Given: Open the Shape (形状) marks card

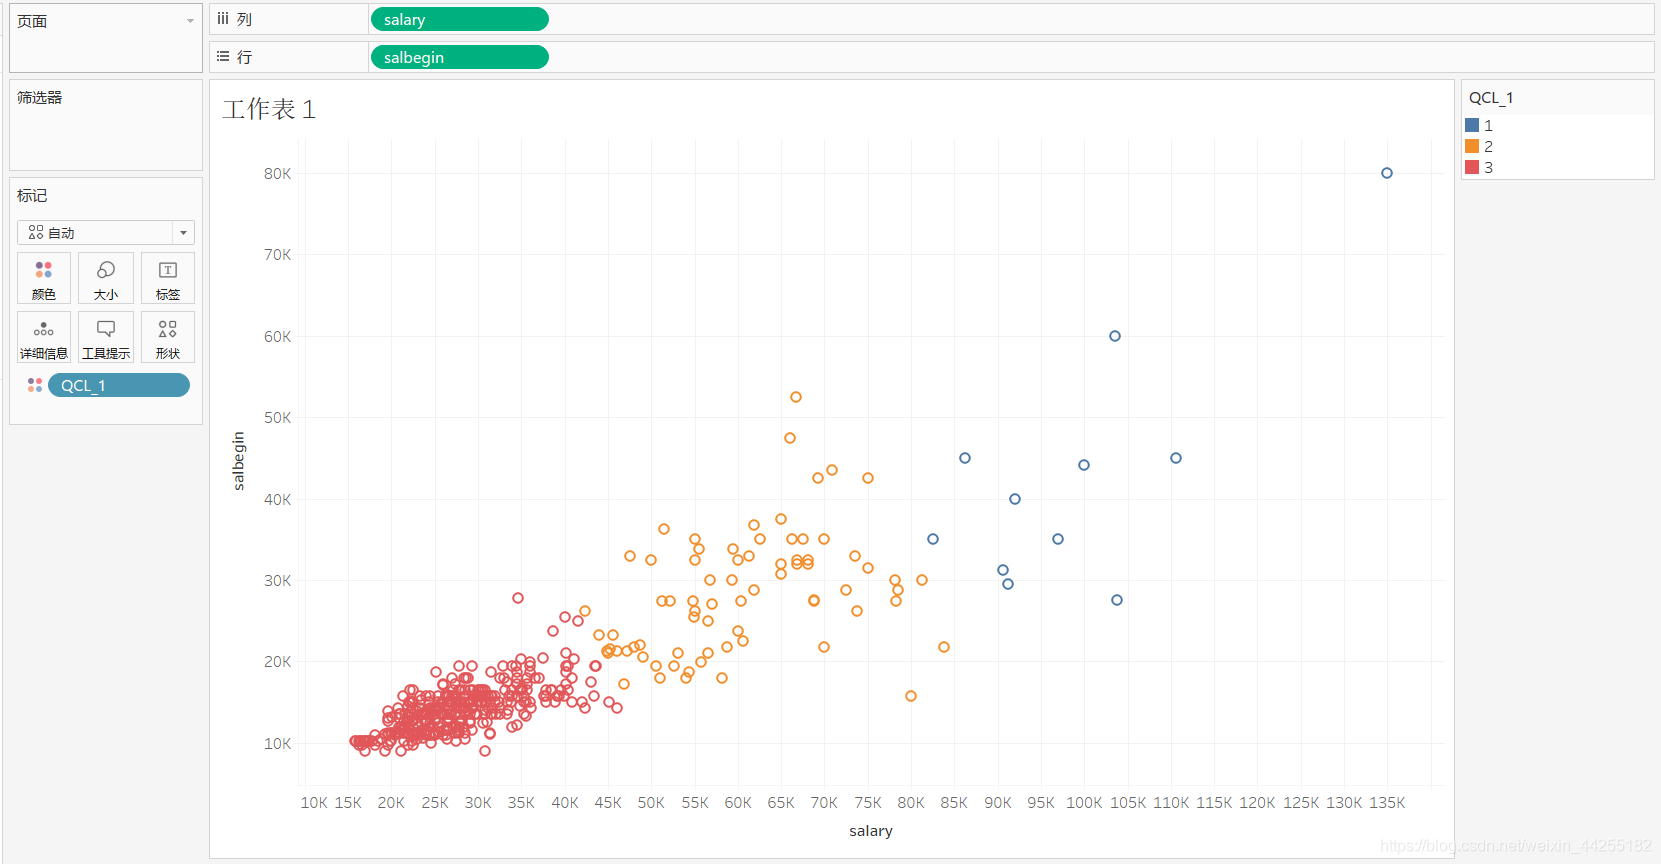Looking at the screenshot, I should pos(168,337).
